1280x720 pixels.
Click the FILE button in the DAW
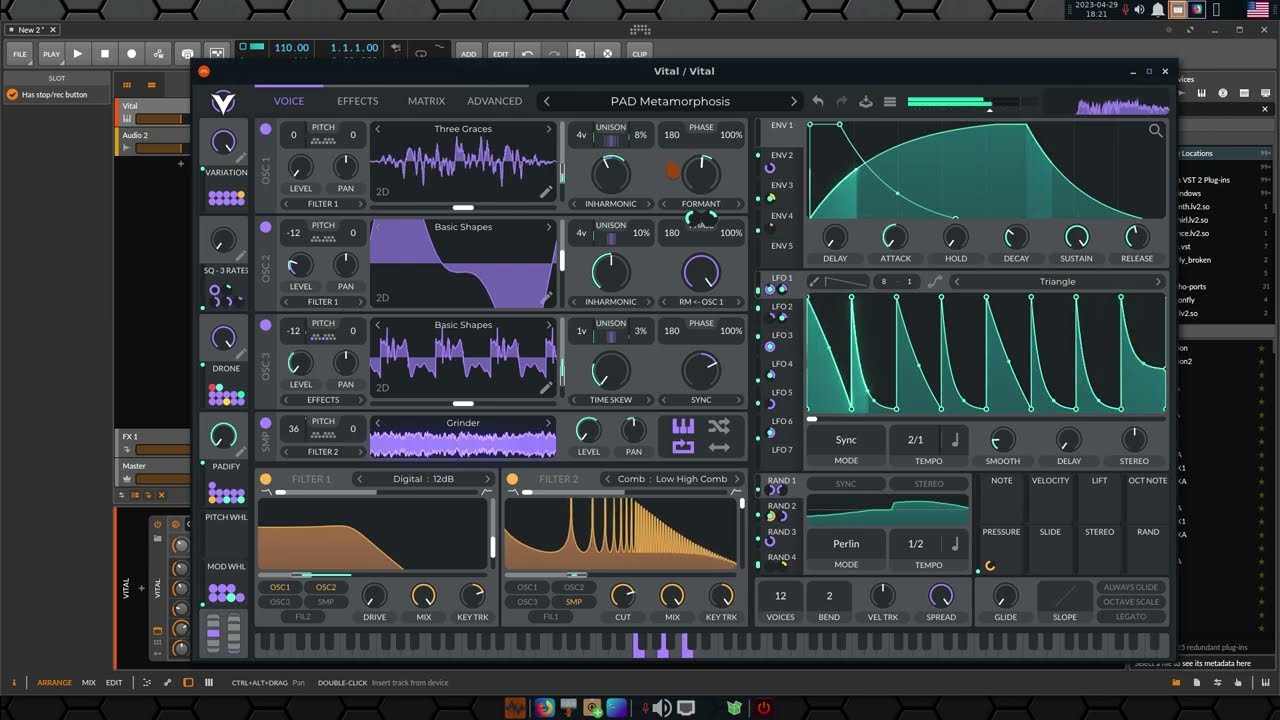pos(20,53)
